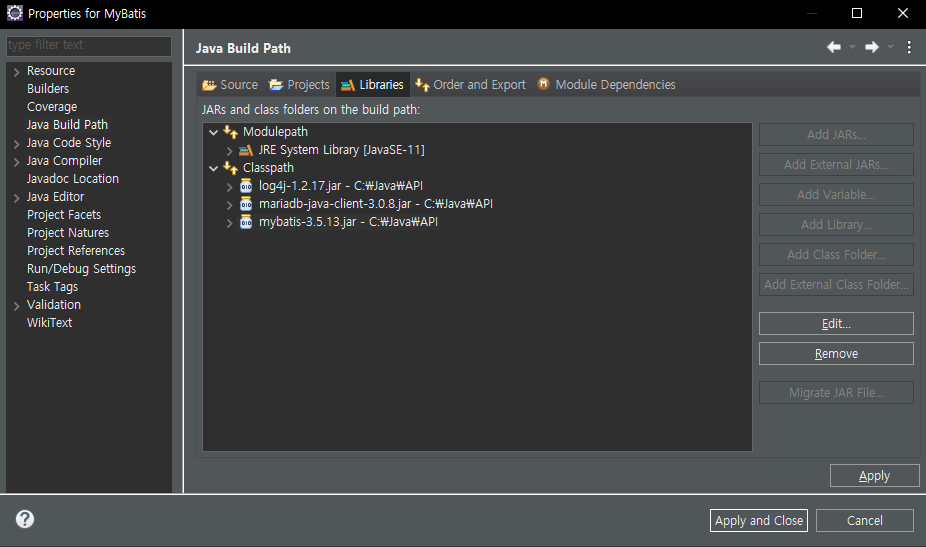Screen dimensions: 926x547
Task: Click the mybatis jar file icon
Action: pos(246,222)
